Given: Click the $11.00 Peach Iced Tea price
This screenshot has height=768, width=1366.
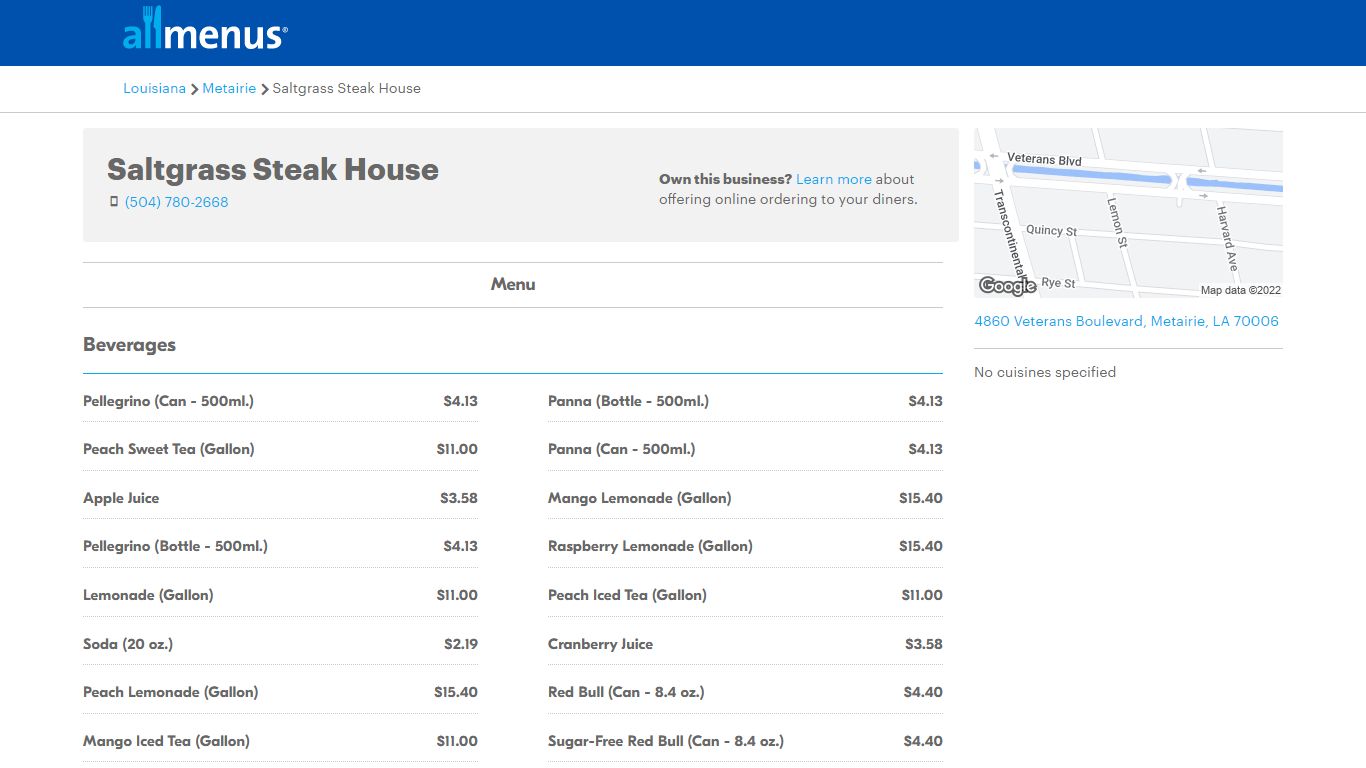Looking at the screenshot, I should coord(922,595).
